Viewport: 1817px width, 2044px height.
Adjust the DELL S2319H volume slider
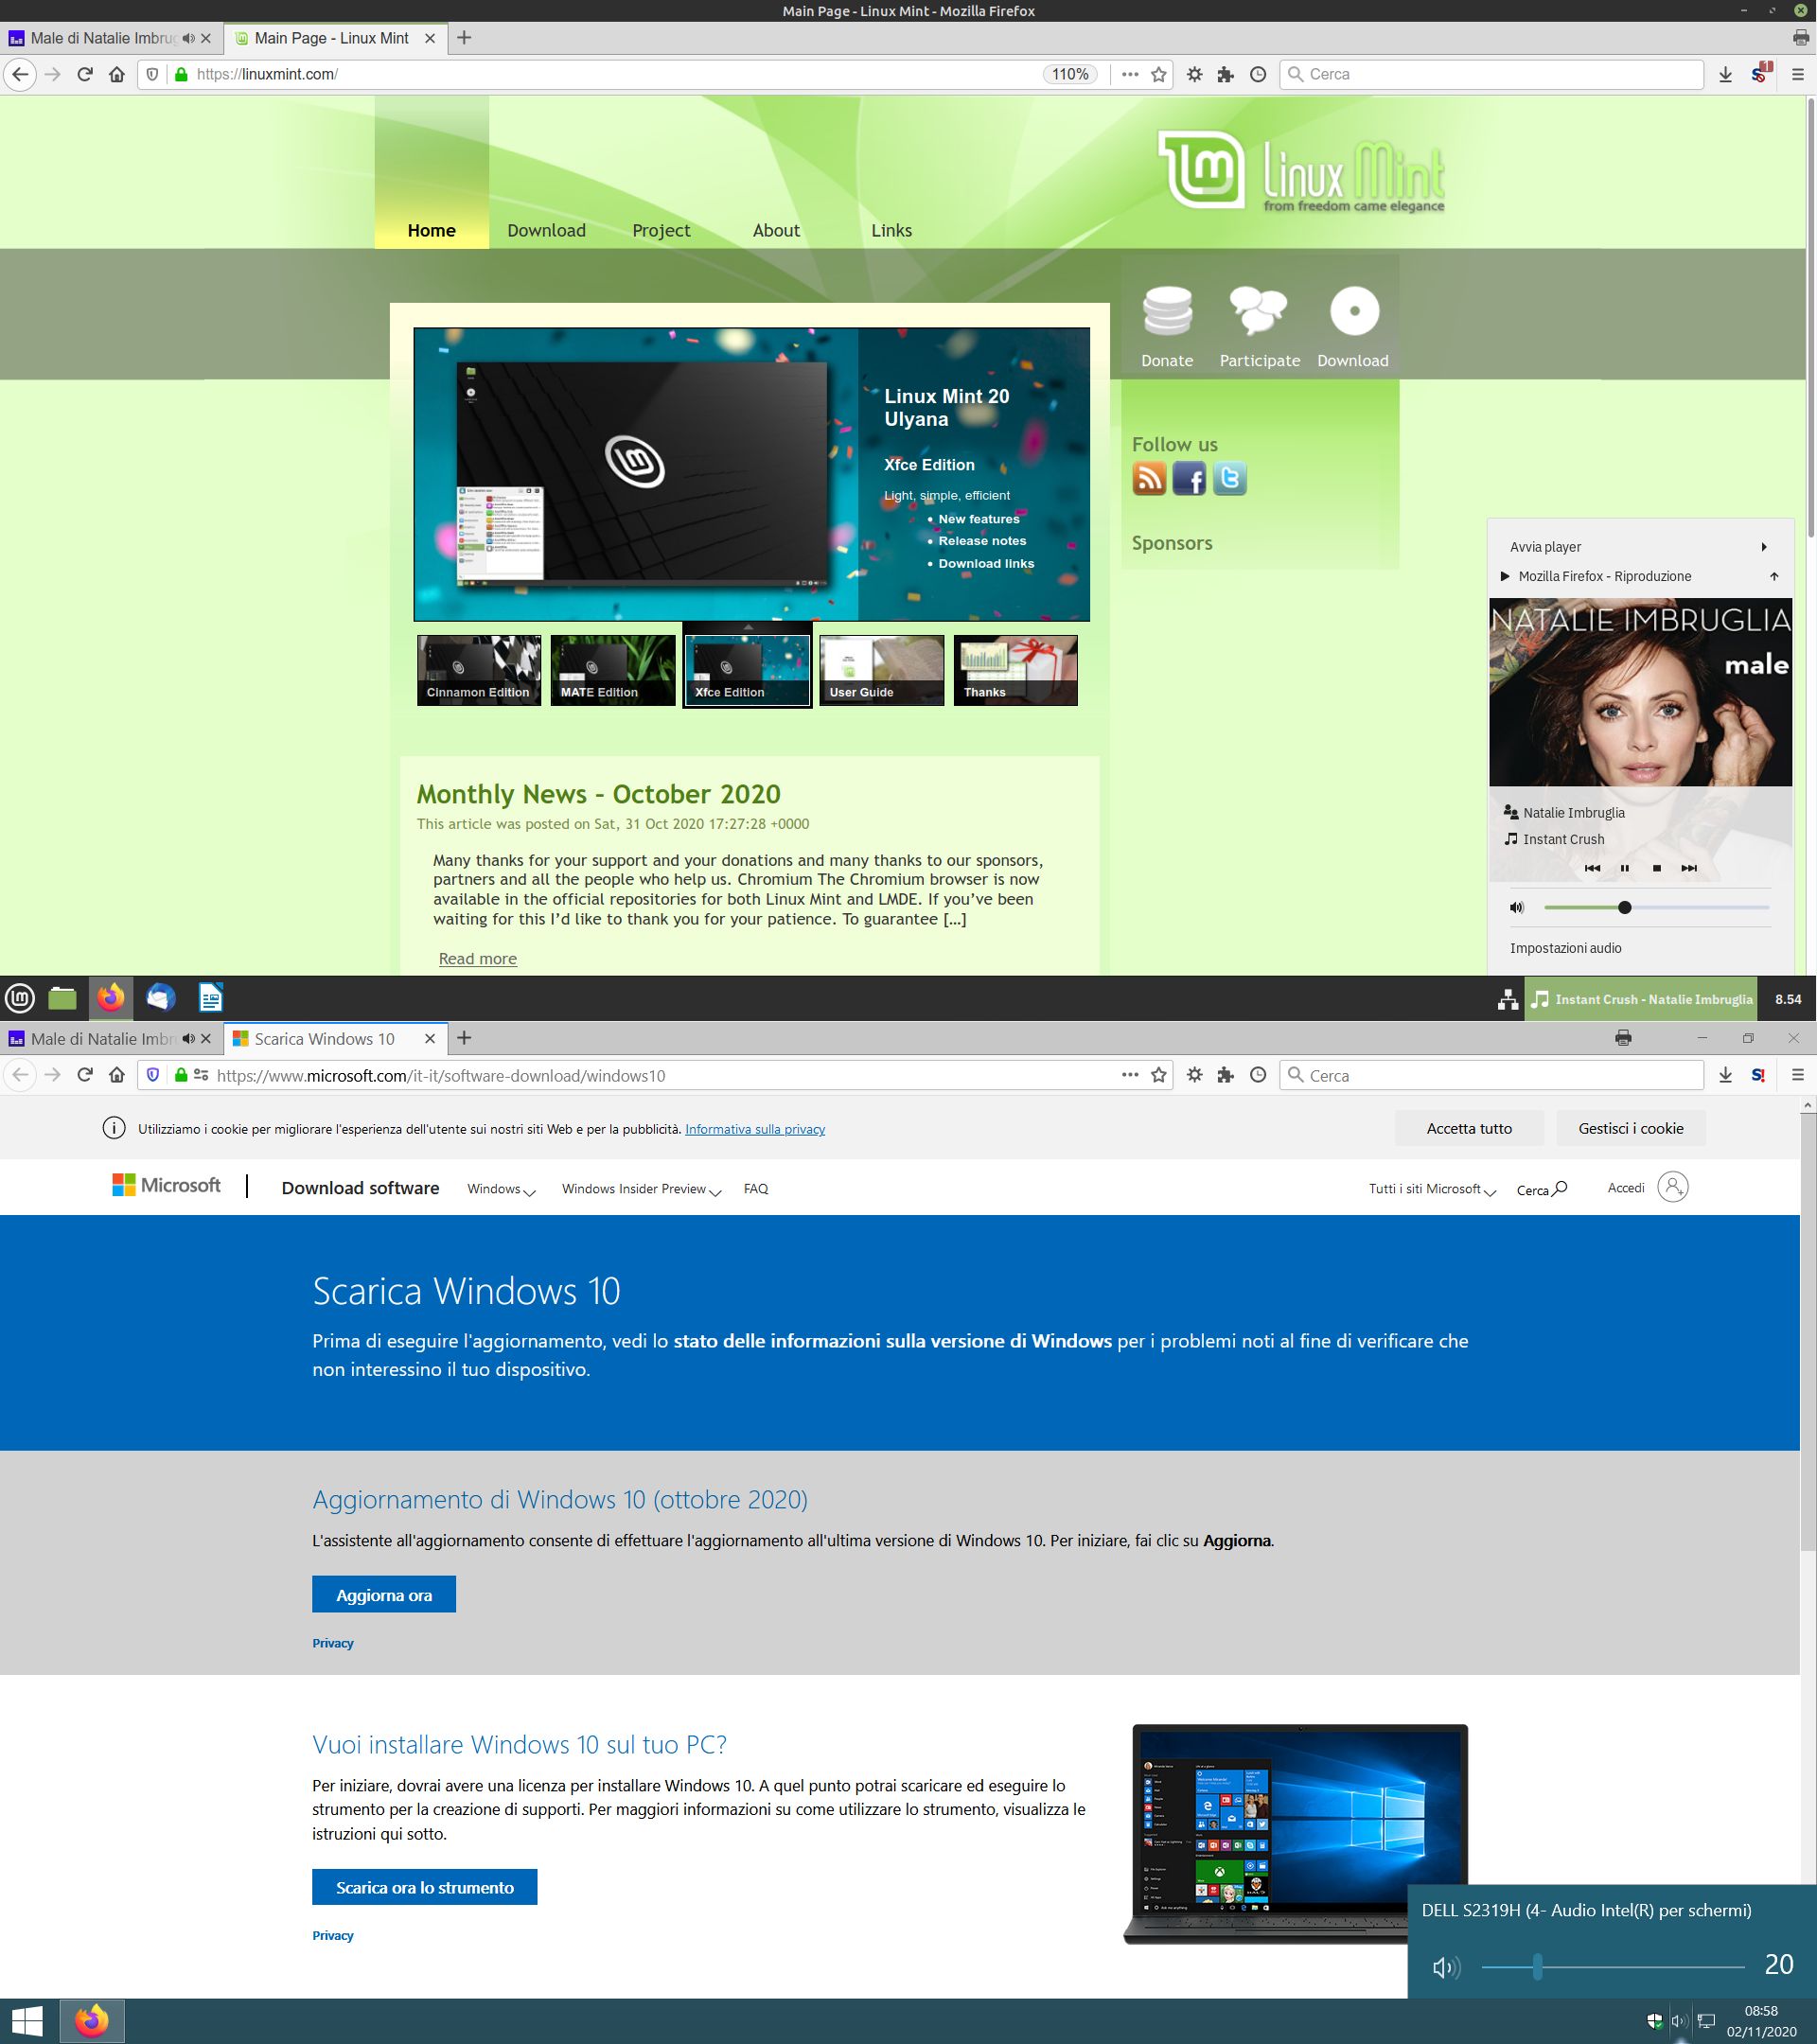point(1614,1967)
